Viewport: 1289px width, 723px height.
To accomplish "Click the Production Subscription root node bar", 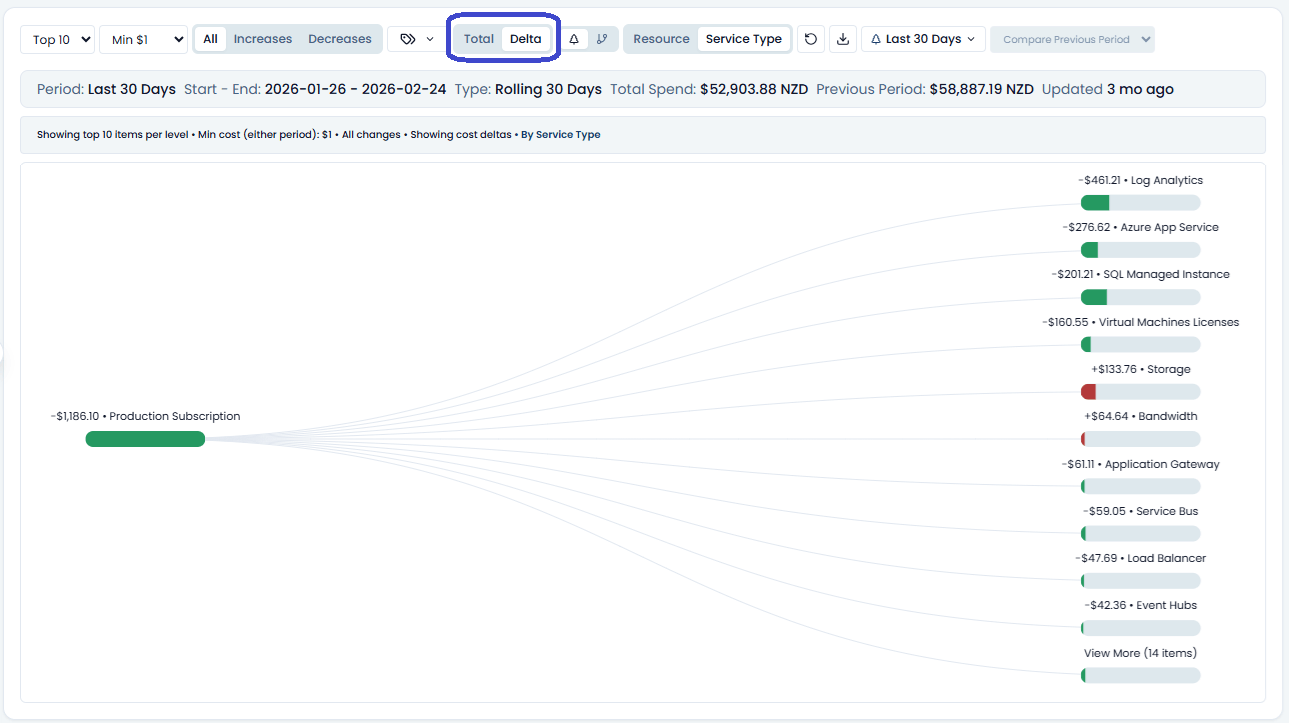I will (145, 439).
